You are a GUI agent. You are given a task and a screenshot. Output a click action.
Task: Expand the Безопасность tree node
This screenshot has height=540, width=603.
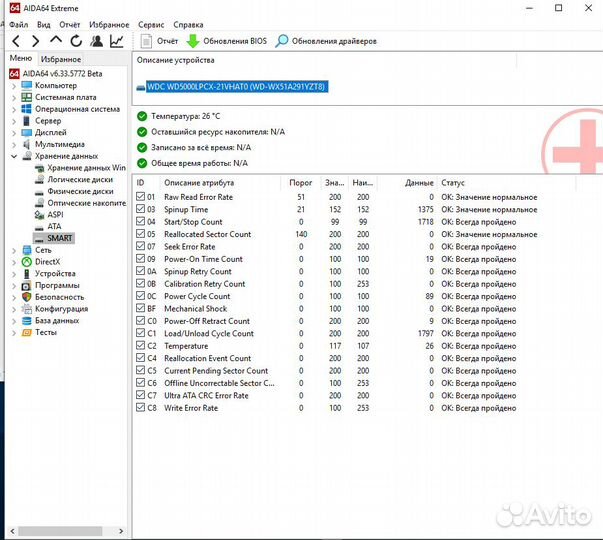pyautogui.click(x=14, y=297)
